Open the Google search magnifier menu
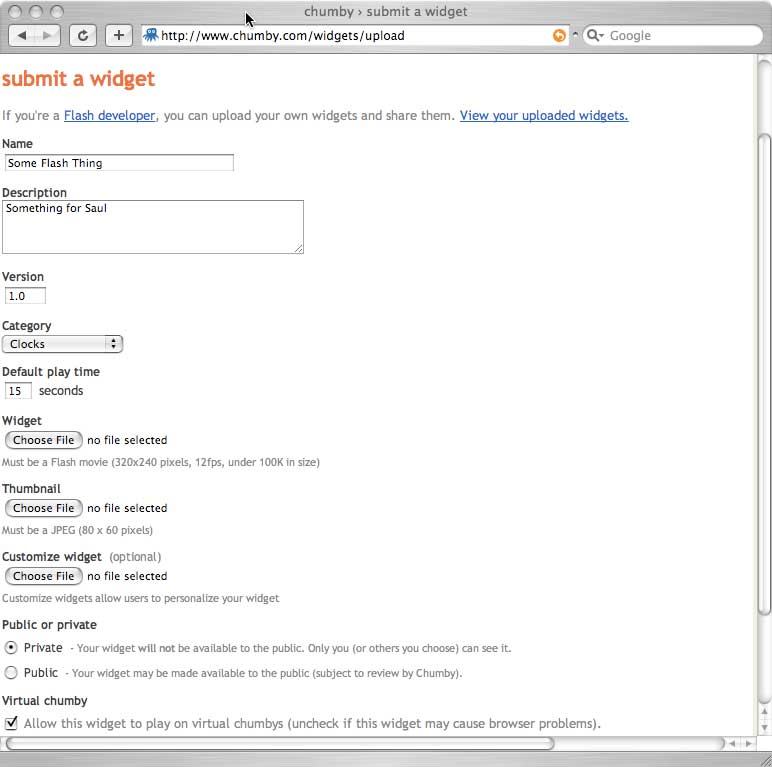The width and height of the screenshot is (772, 767). [595, 35]
